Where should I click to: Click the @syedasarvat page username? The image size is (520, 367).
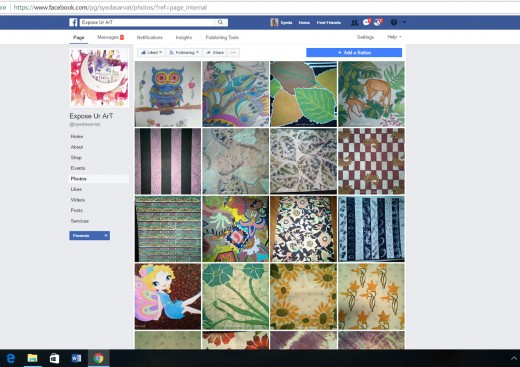click(85, 124)
